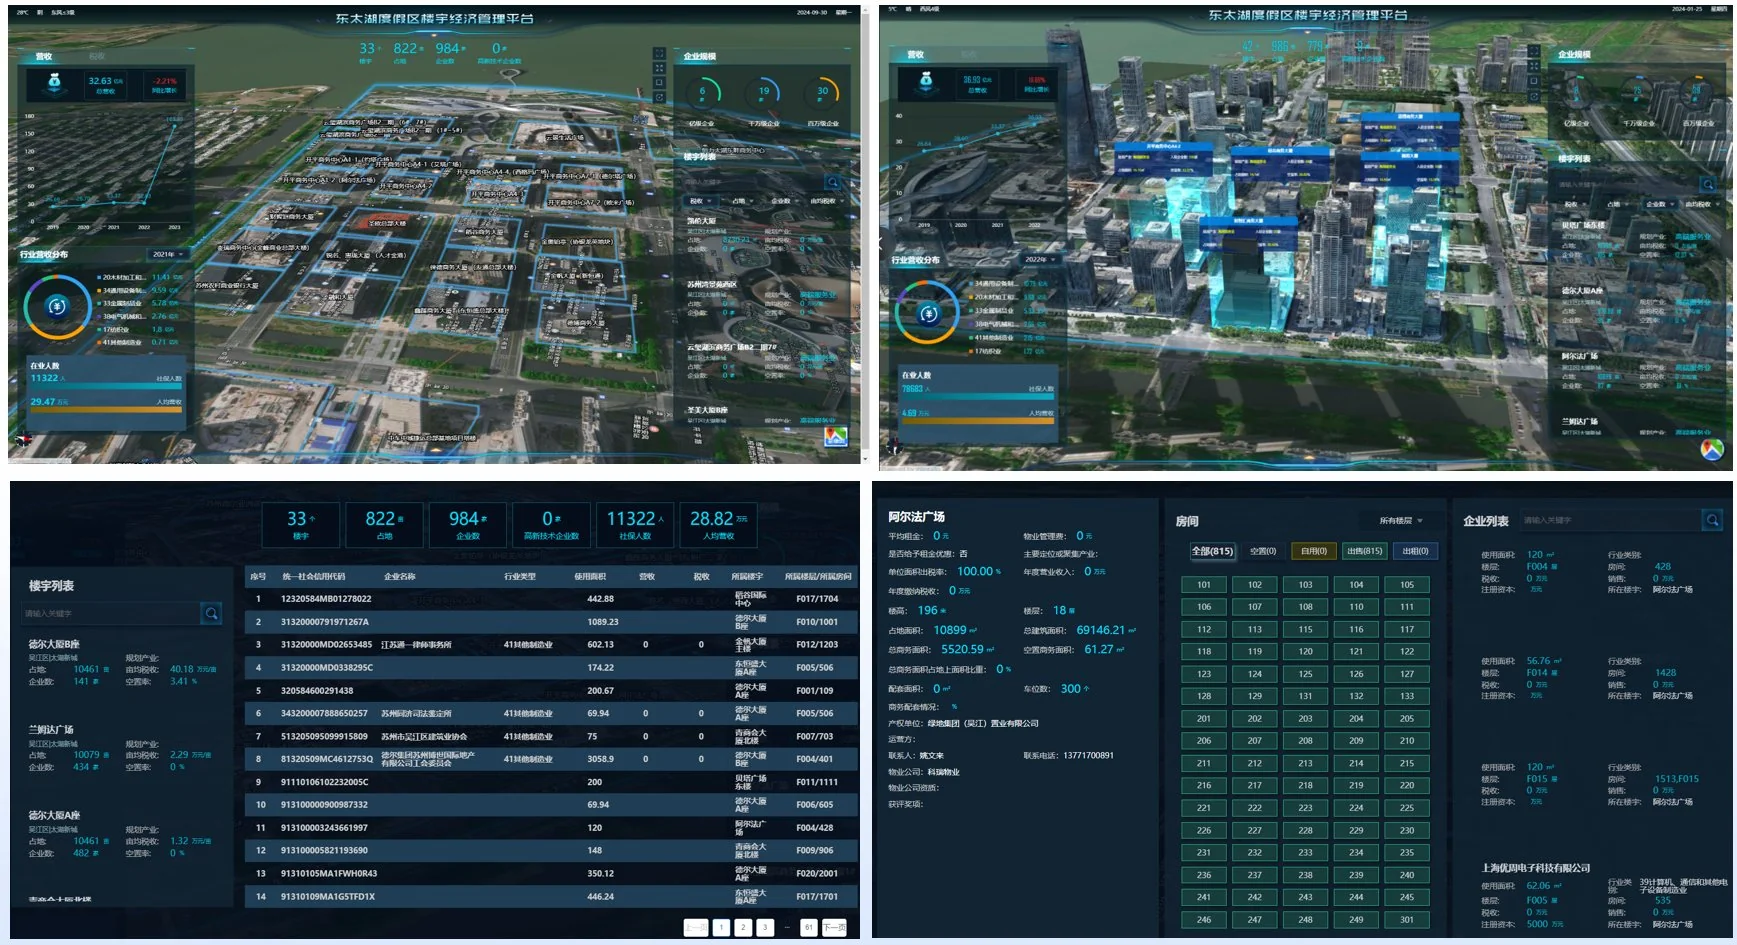Select room 101 button

(x=1203, y=585)
